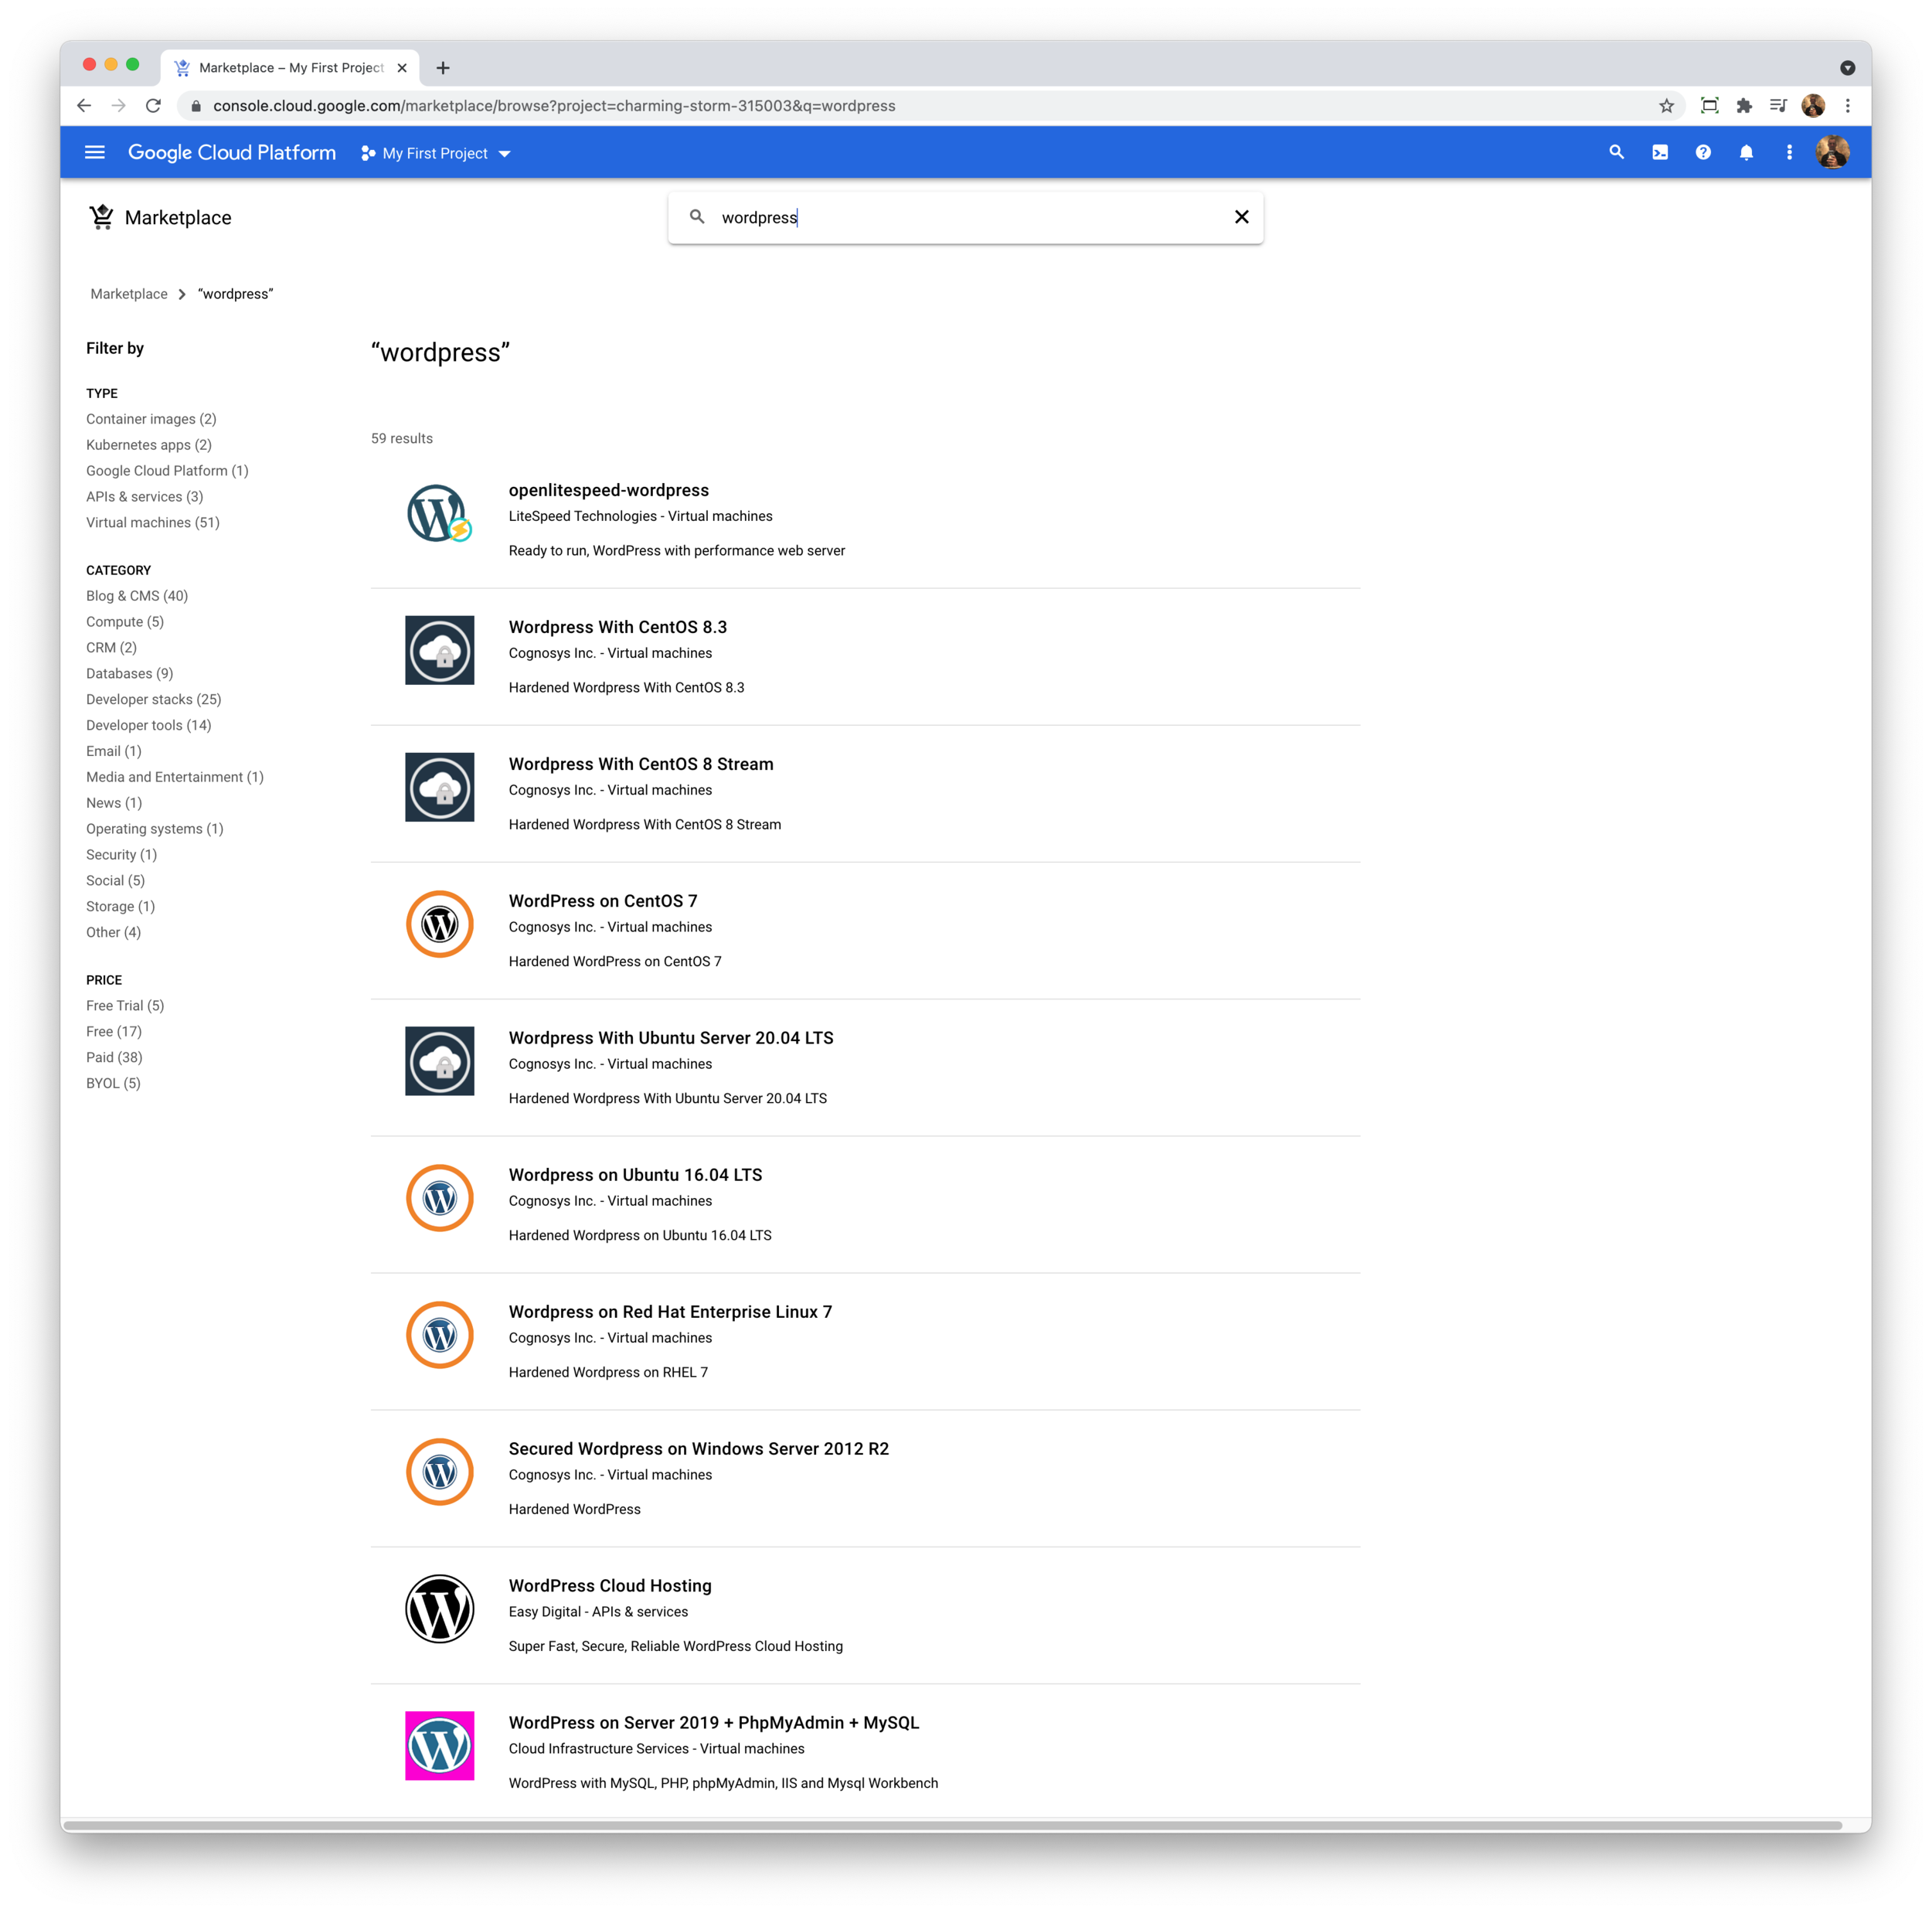Filter by Security (1)

tap(122, 855)
